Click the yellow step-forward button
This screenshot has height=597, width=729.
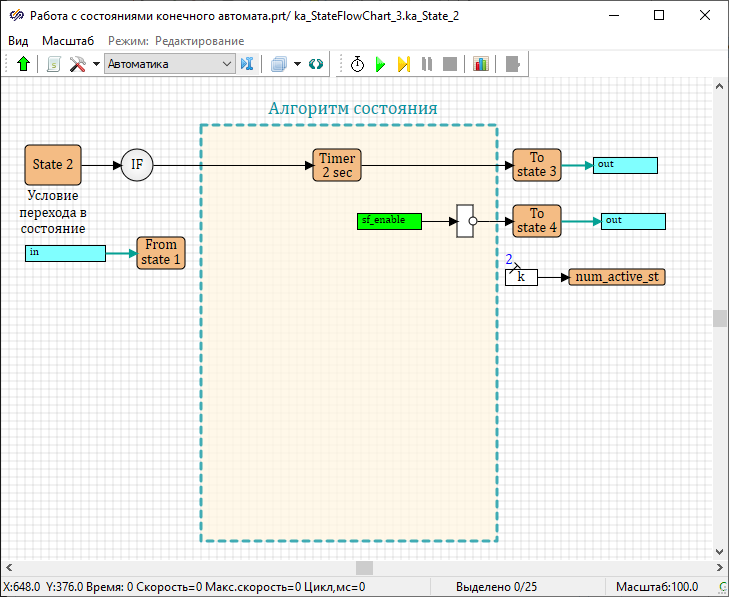[x=403, y=64]
